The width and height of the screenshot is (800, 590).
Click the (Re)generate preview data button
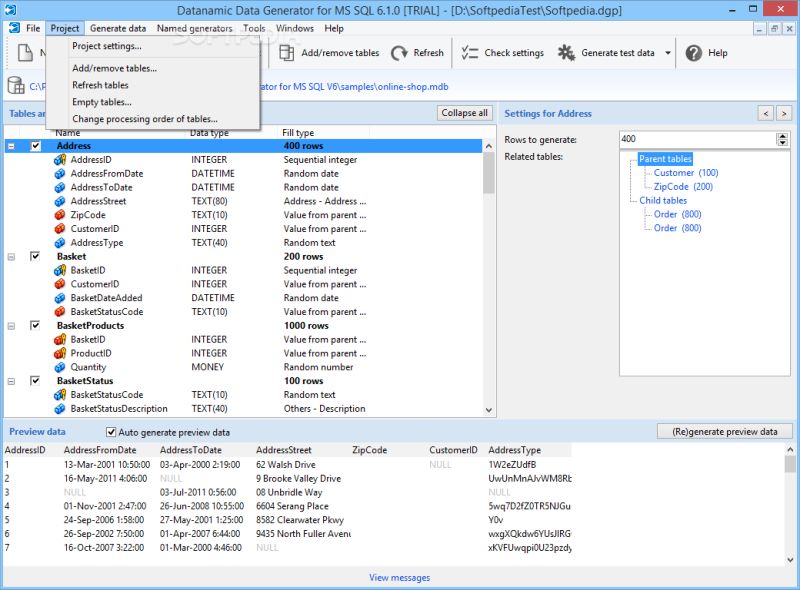tap(725, 430)
